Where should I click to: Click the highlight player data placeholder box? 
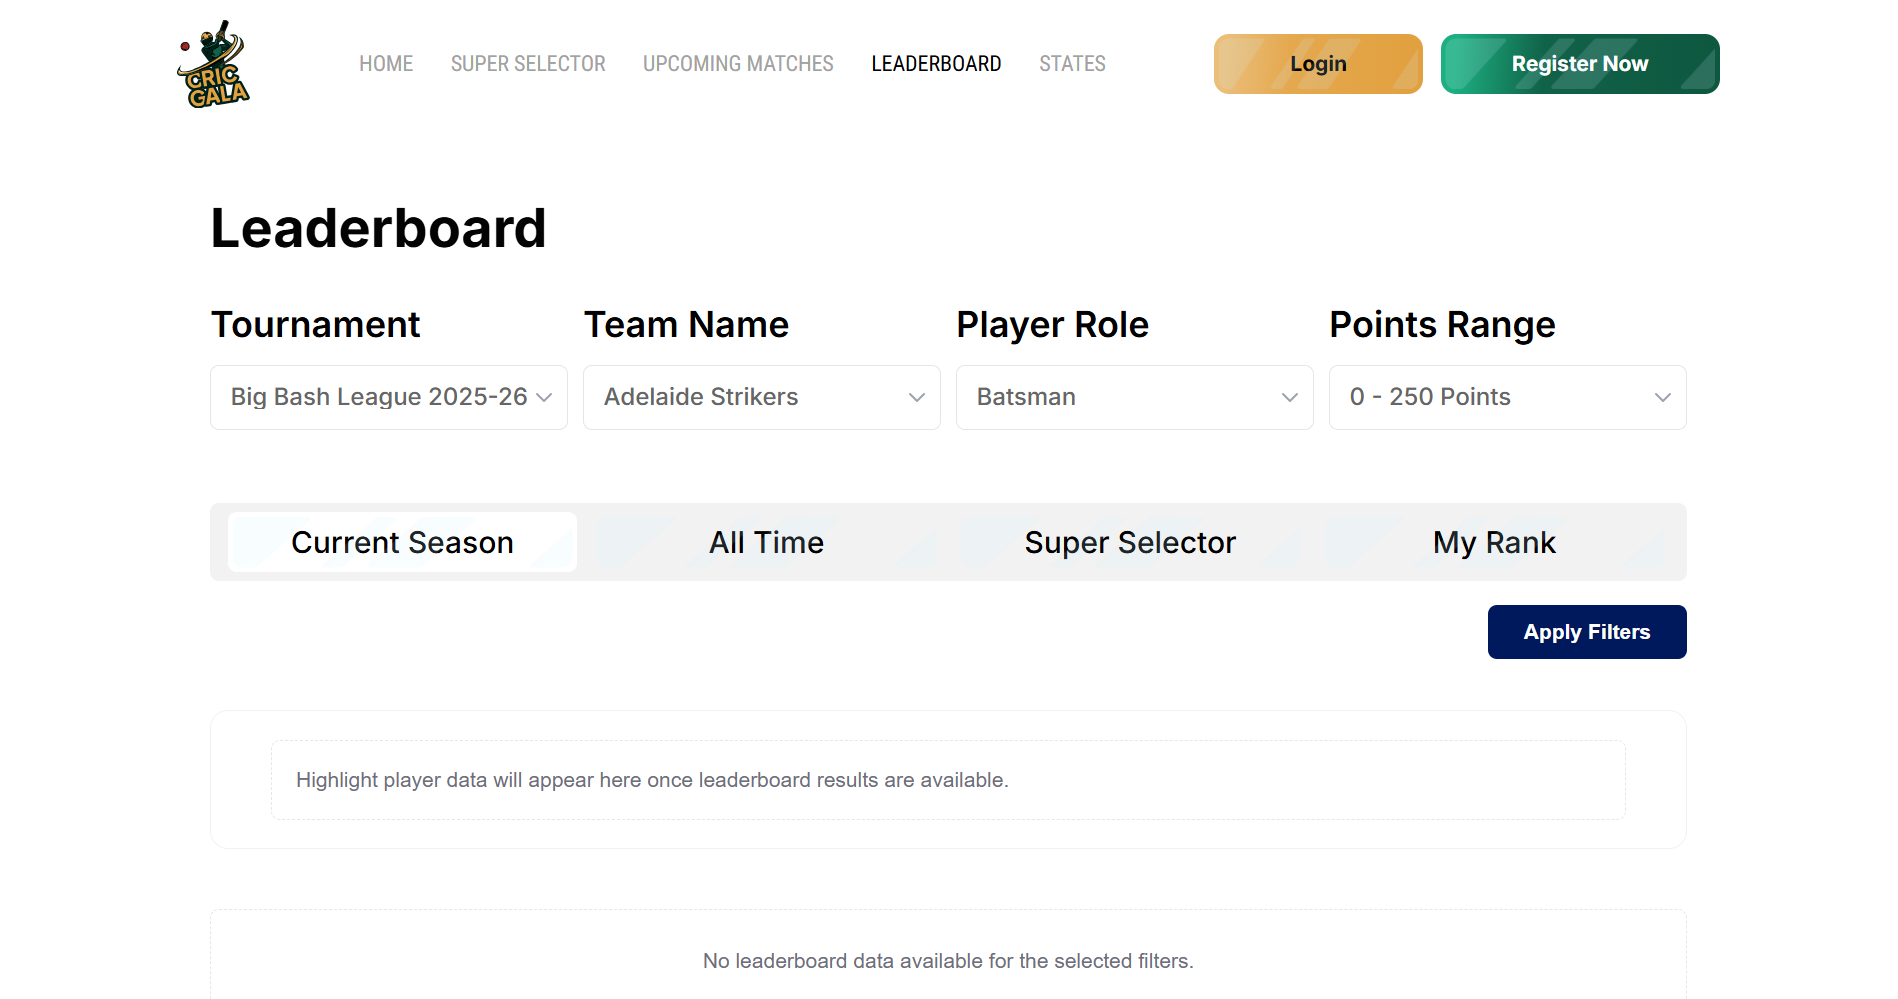[x=947, y=780]
